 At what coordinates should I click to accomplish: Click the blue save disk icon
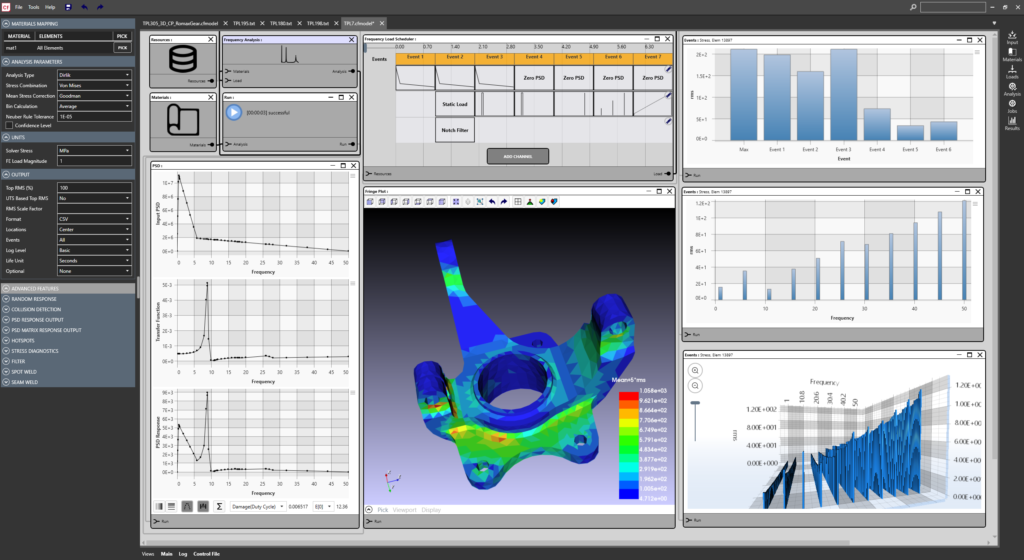pyautogui.click(x=69, y=7)
